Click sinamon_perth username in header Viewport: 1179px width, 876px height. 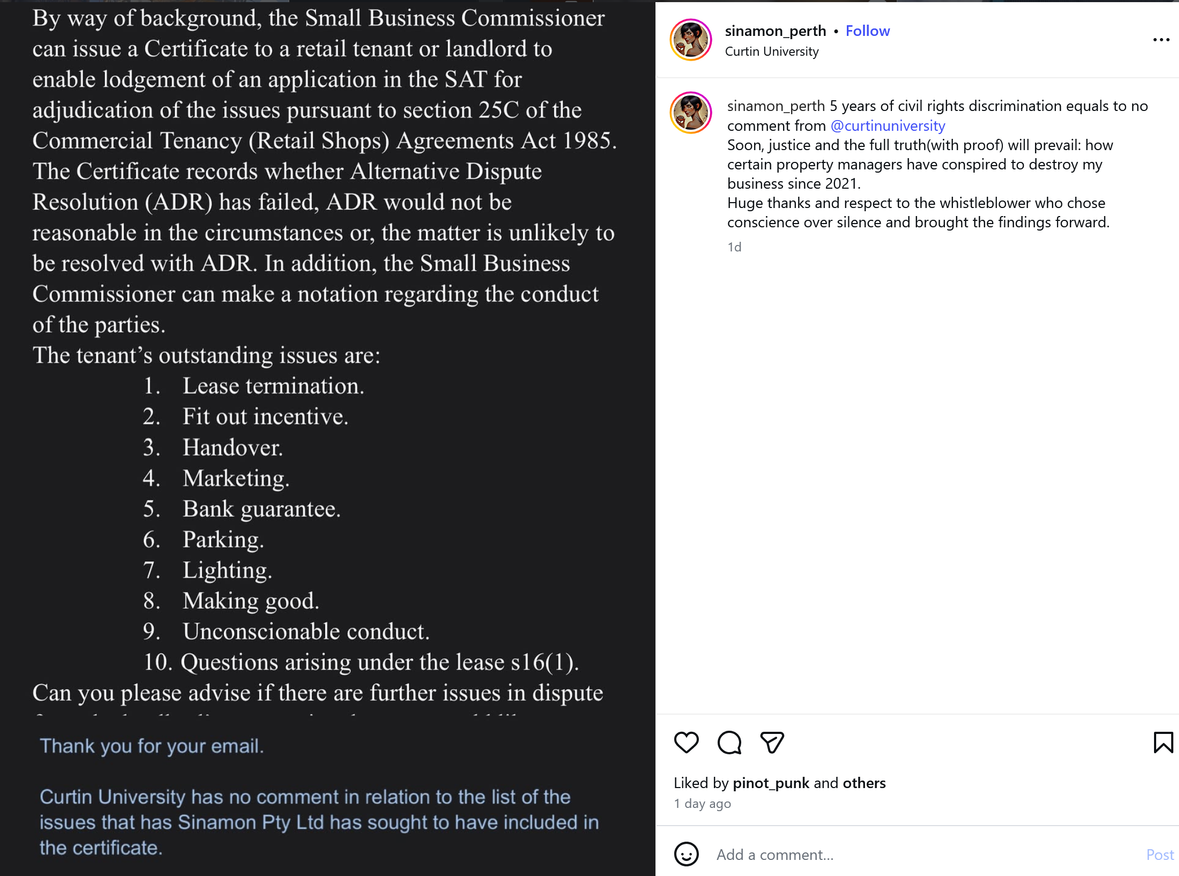pos(775,31)
